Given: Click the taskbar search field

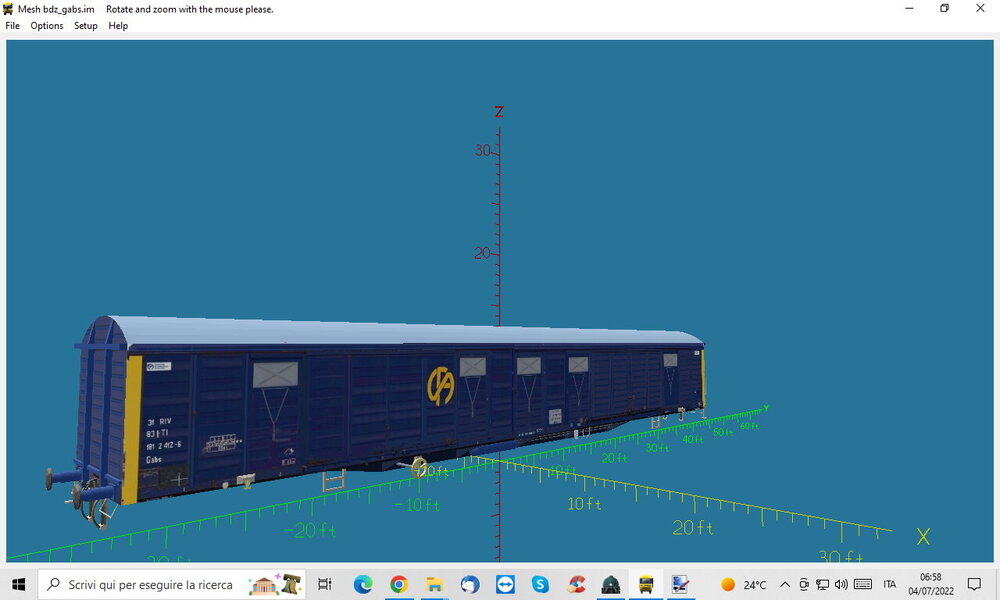Looking at the screenshot, I should (x=172, y=584).
